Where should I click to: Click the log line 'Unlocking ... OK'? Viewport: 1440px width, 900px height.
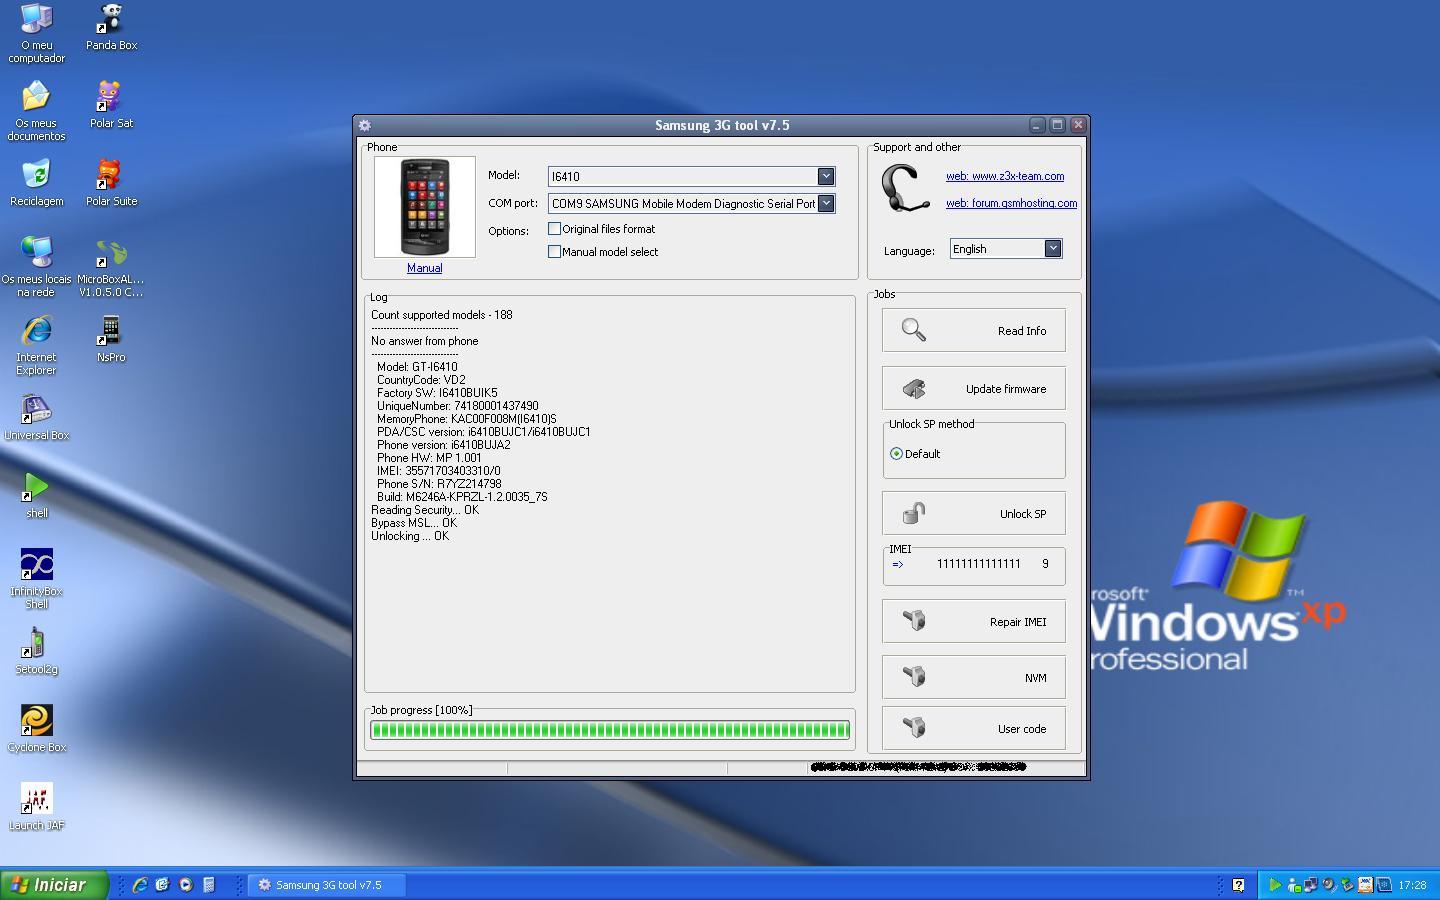click(x=410, y=536)
